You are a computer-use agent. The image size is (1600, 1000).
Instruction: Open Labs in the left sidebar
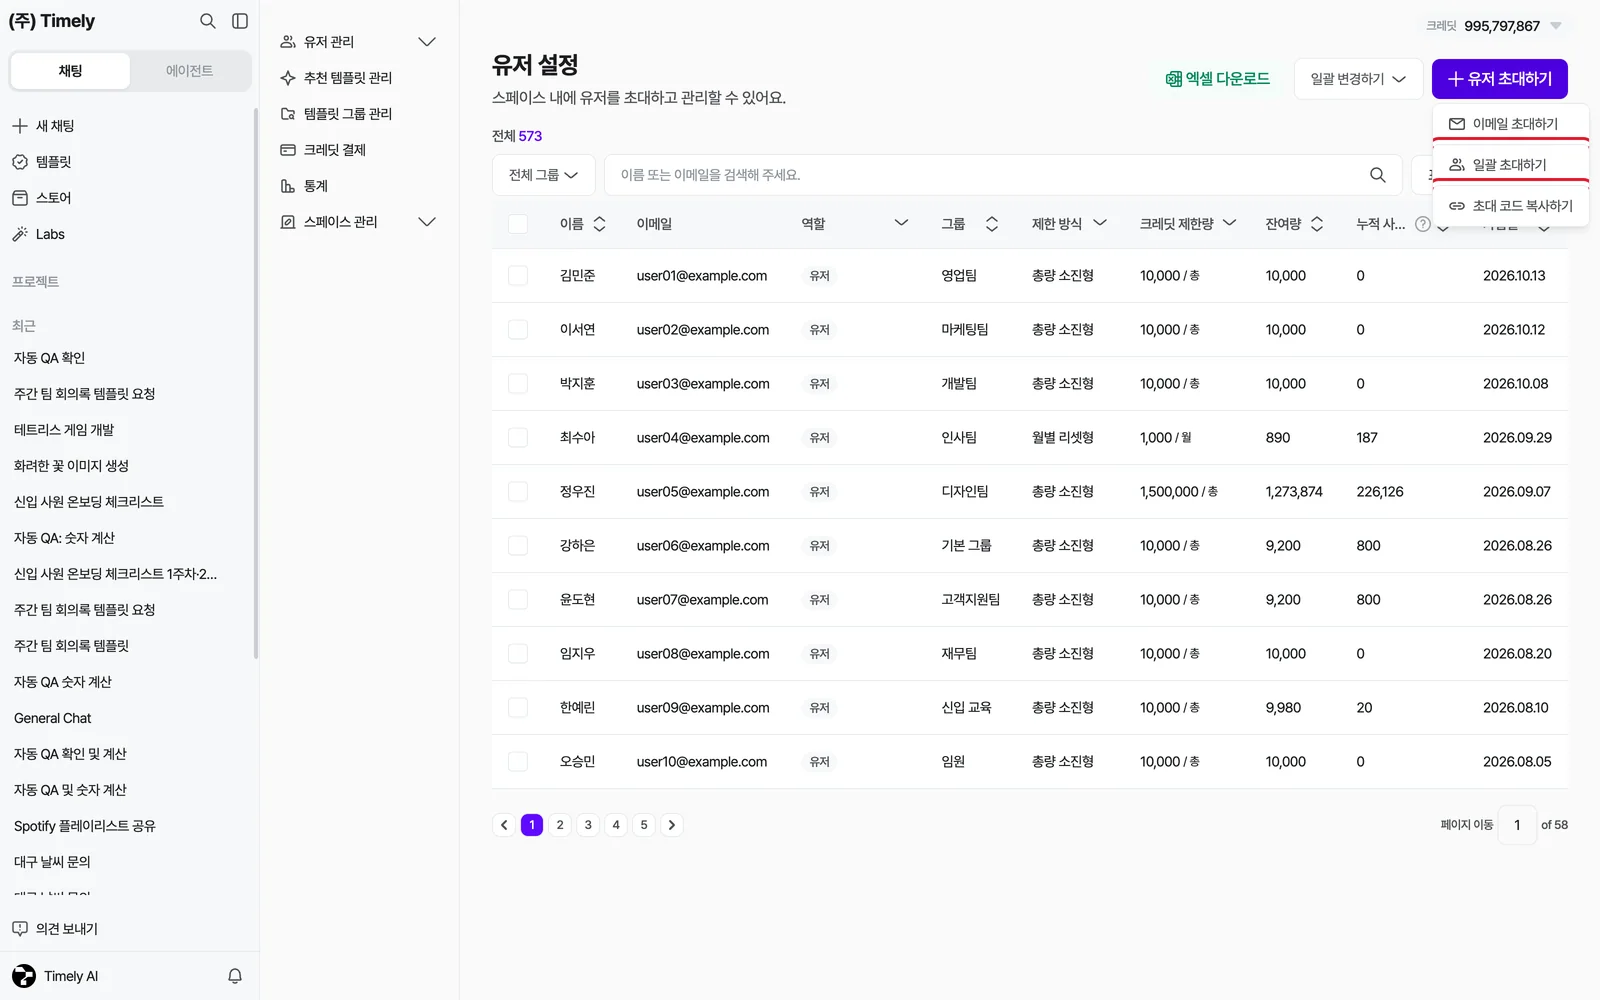[x=38, y=234]
